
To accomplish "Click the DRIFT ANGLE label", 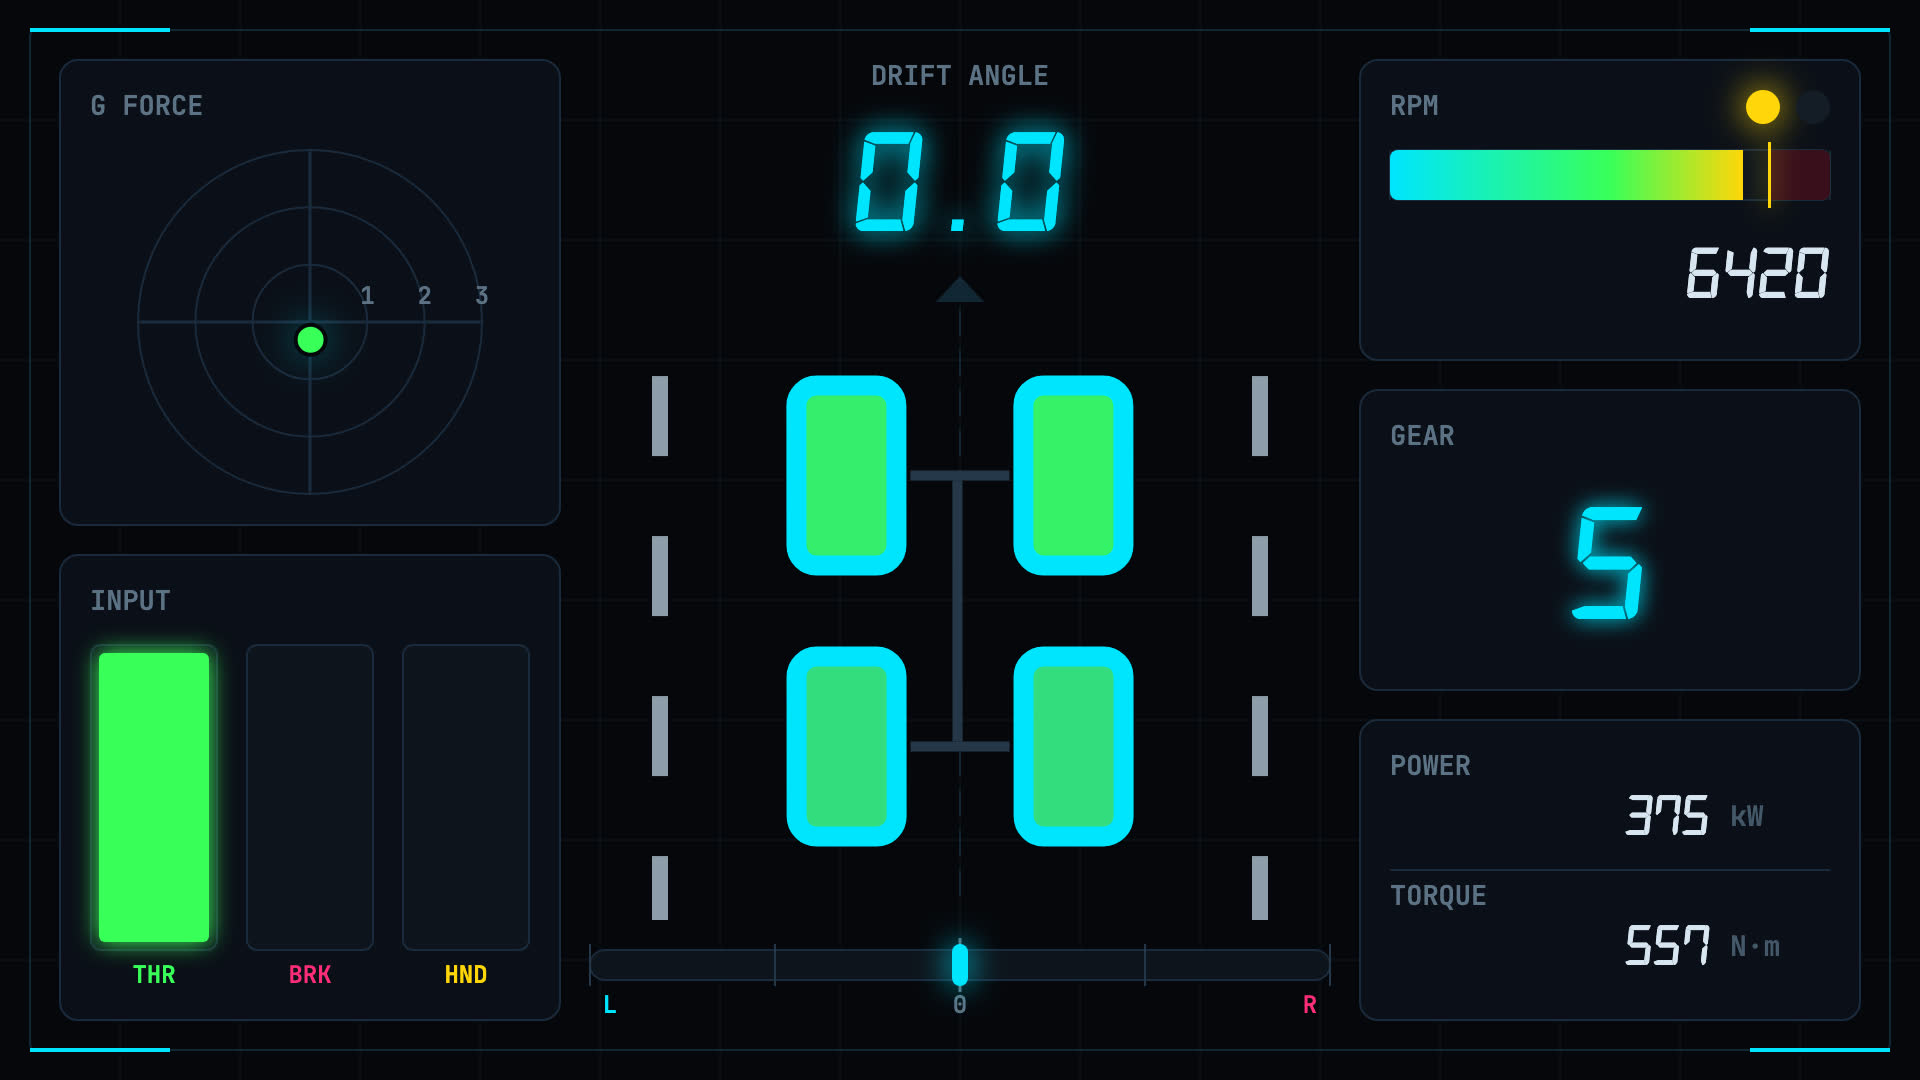I will coord(960,76).
